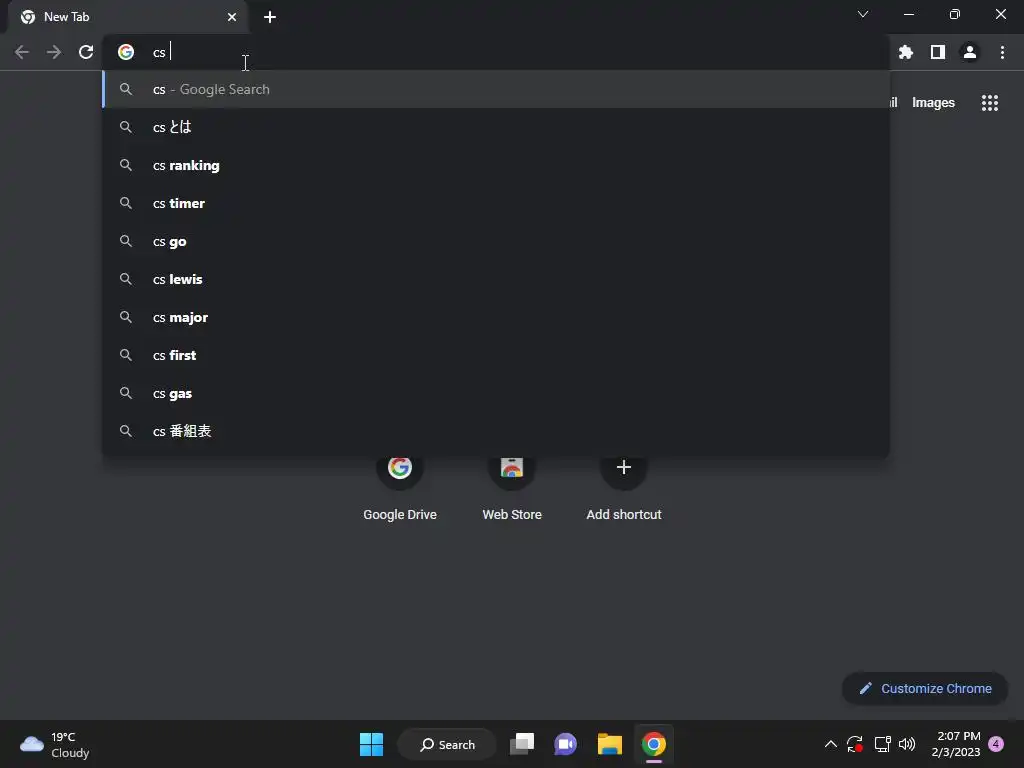Open the volume speaker icon

907,744
